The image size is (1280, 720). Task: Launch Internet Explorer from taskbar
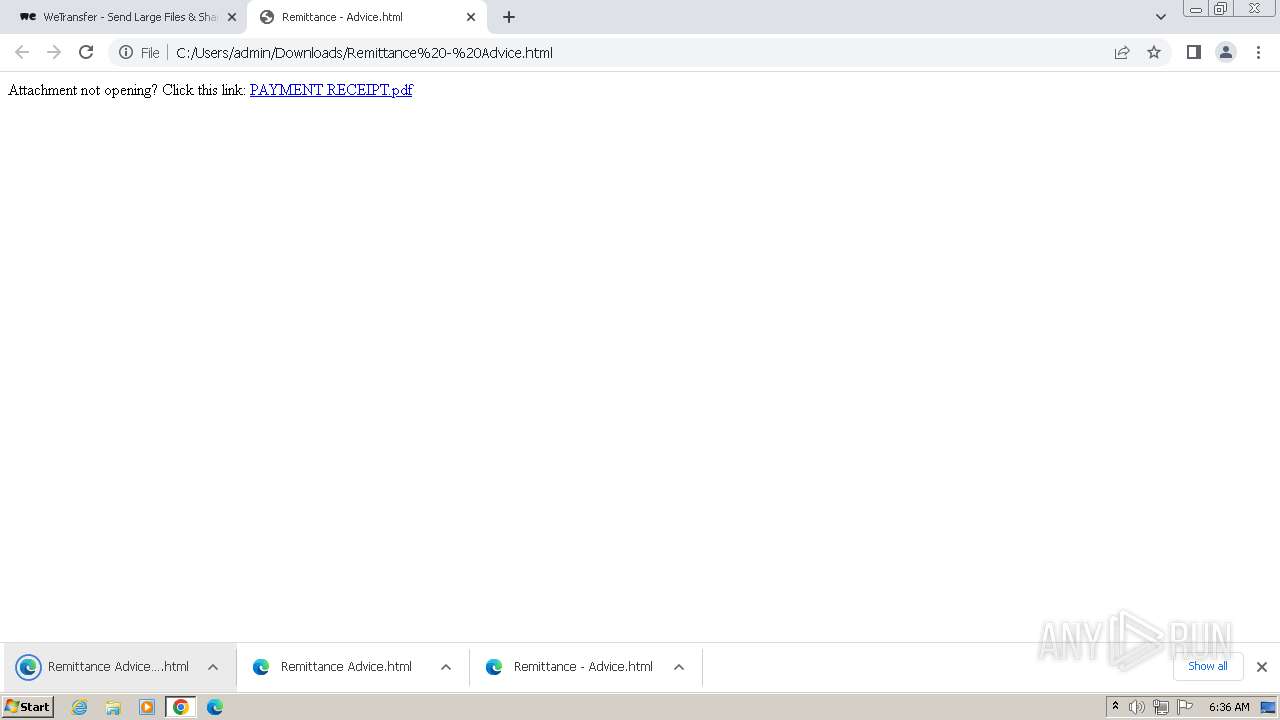coord(80,707)
